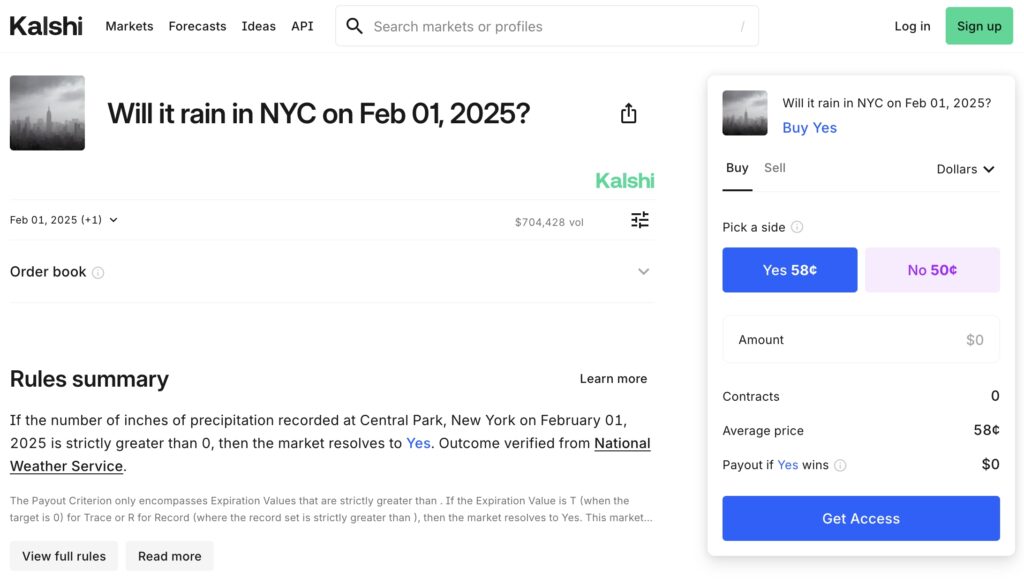
Task: Go to the Ideas page
Action: pyautogui.click(x=259, y=26)
